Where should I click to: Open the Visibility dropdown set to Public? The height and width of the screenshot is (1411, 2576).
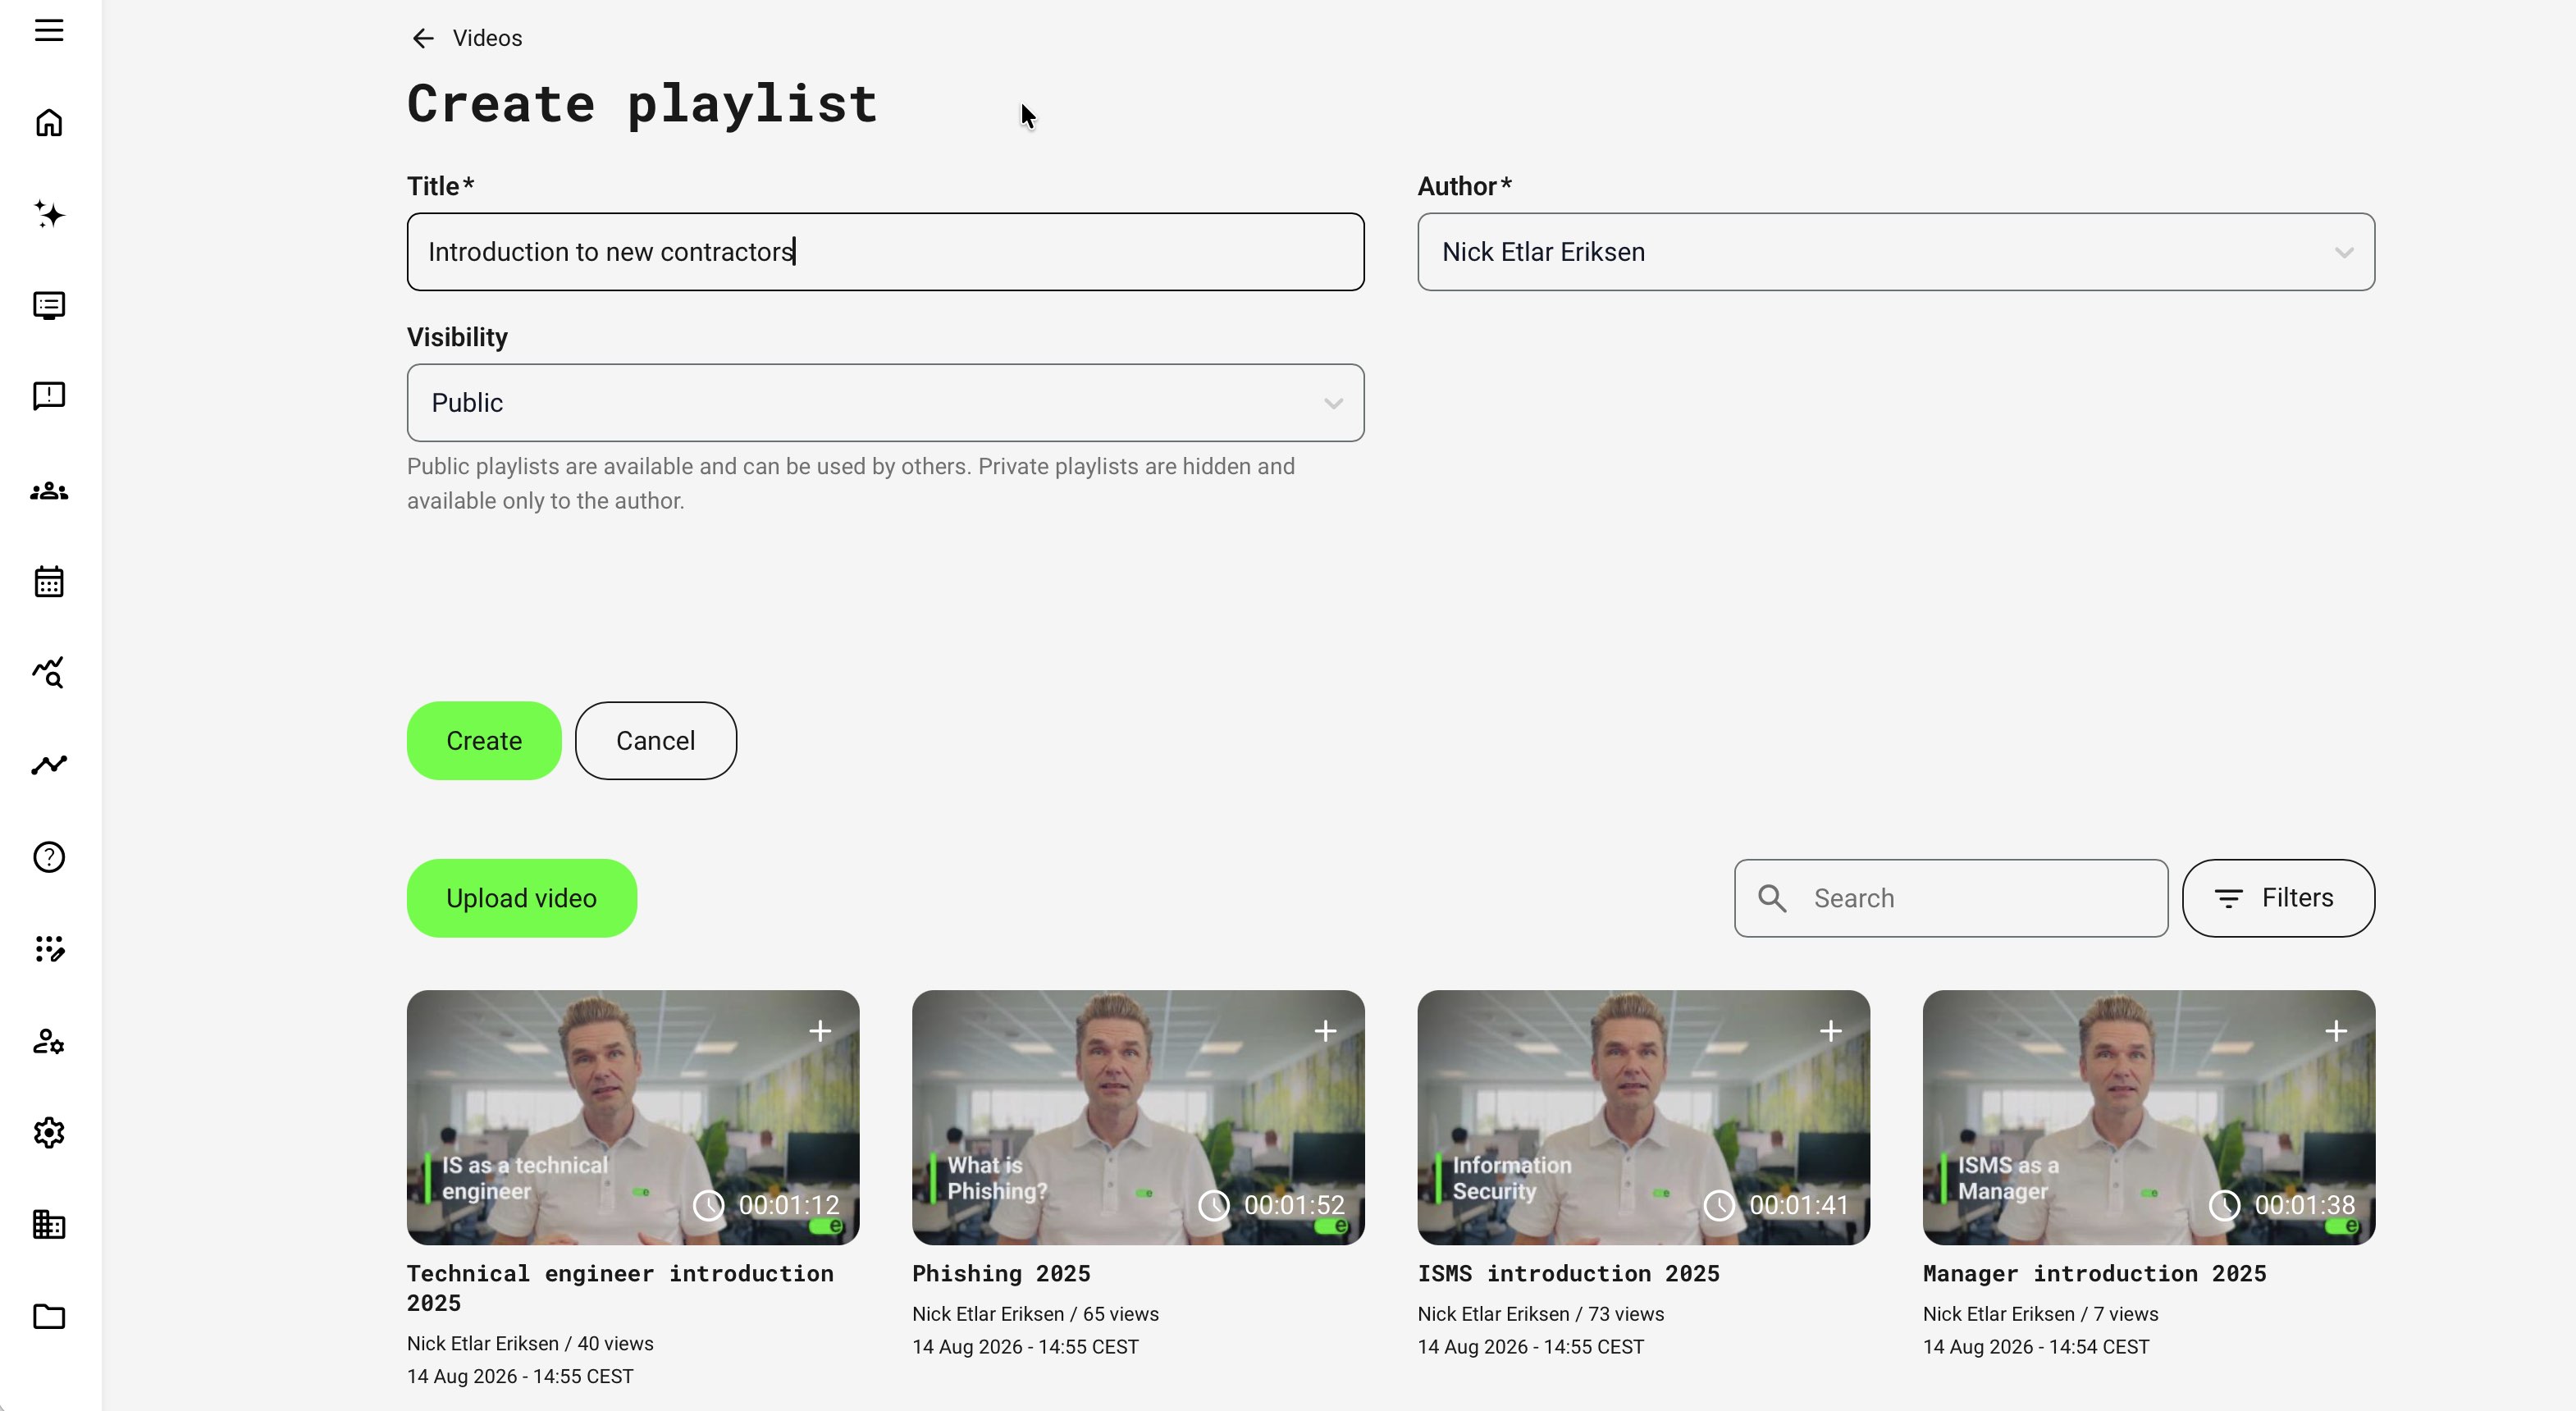click(885, 403)
